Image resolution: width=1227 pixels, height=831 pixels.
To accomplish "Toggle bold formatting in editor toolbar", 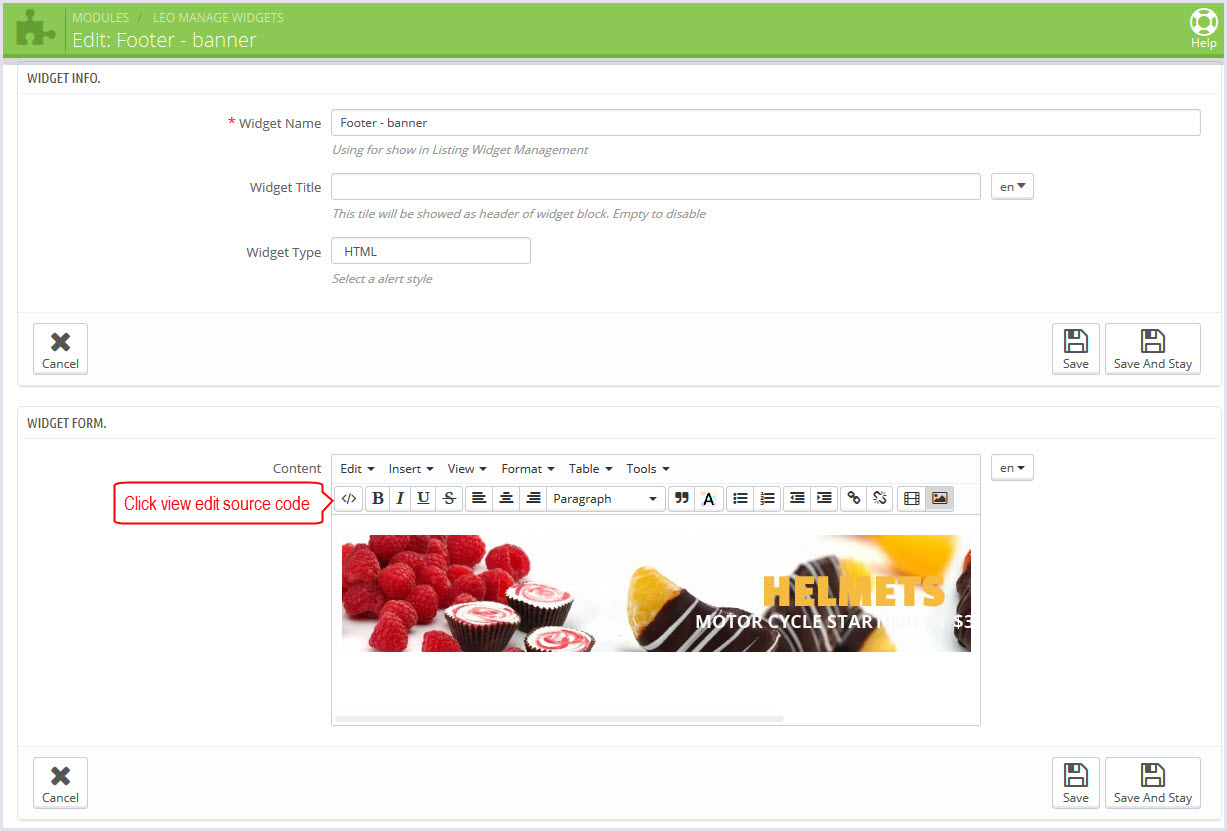I will pos(377,498).
